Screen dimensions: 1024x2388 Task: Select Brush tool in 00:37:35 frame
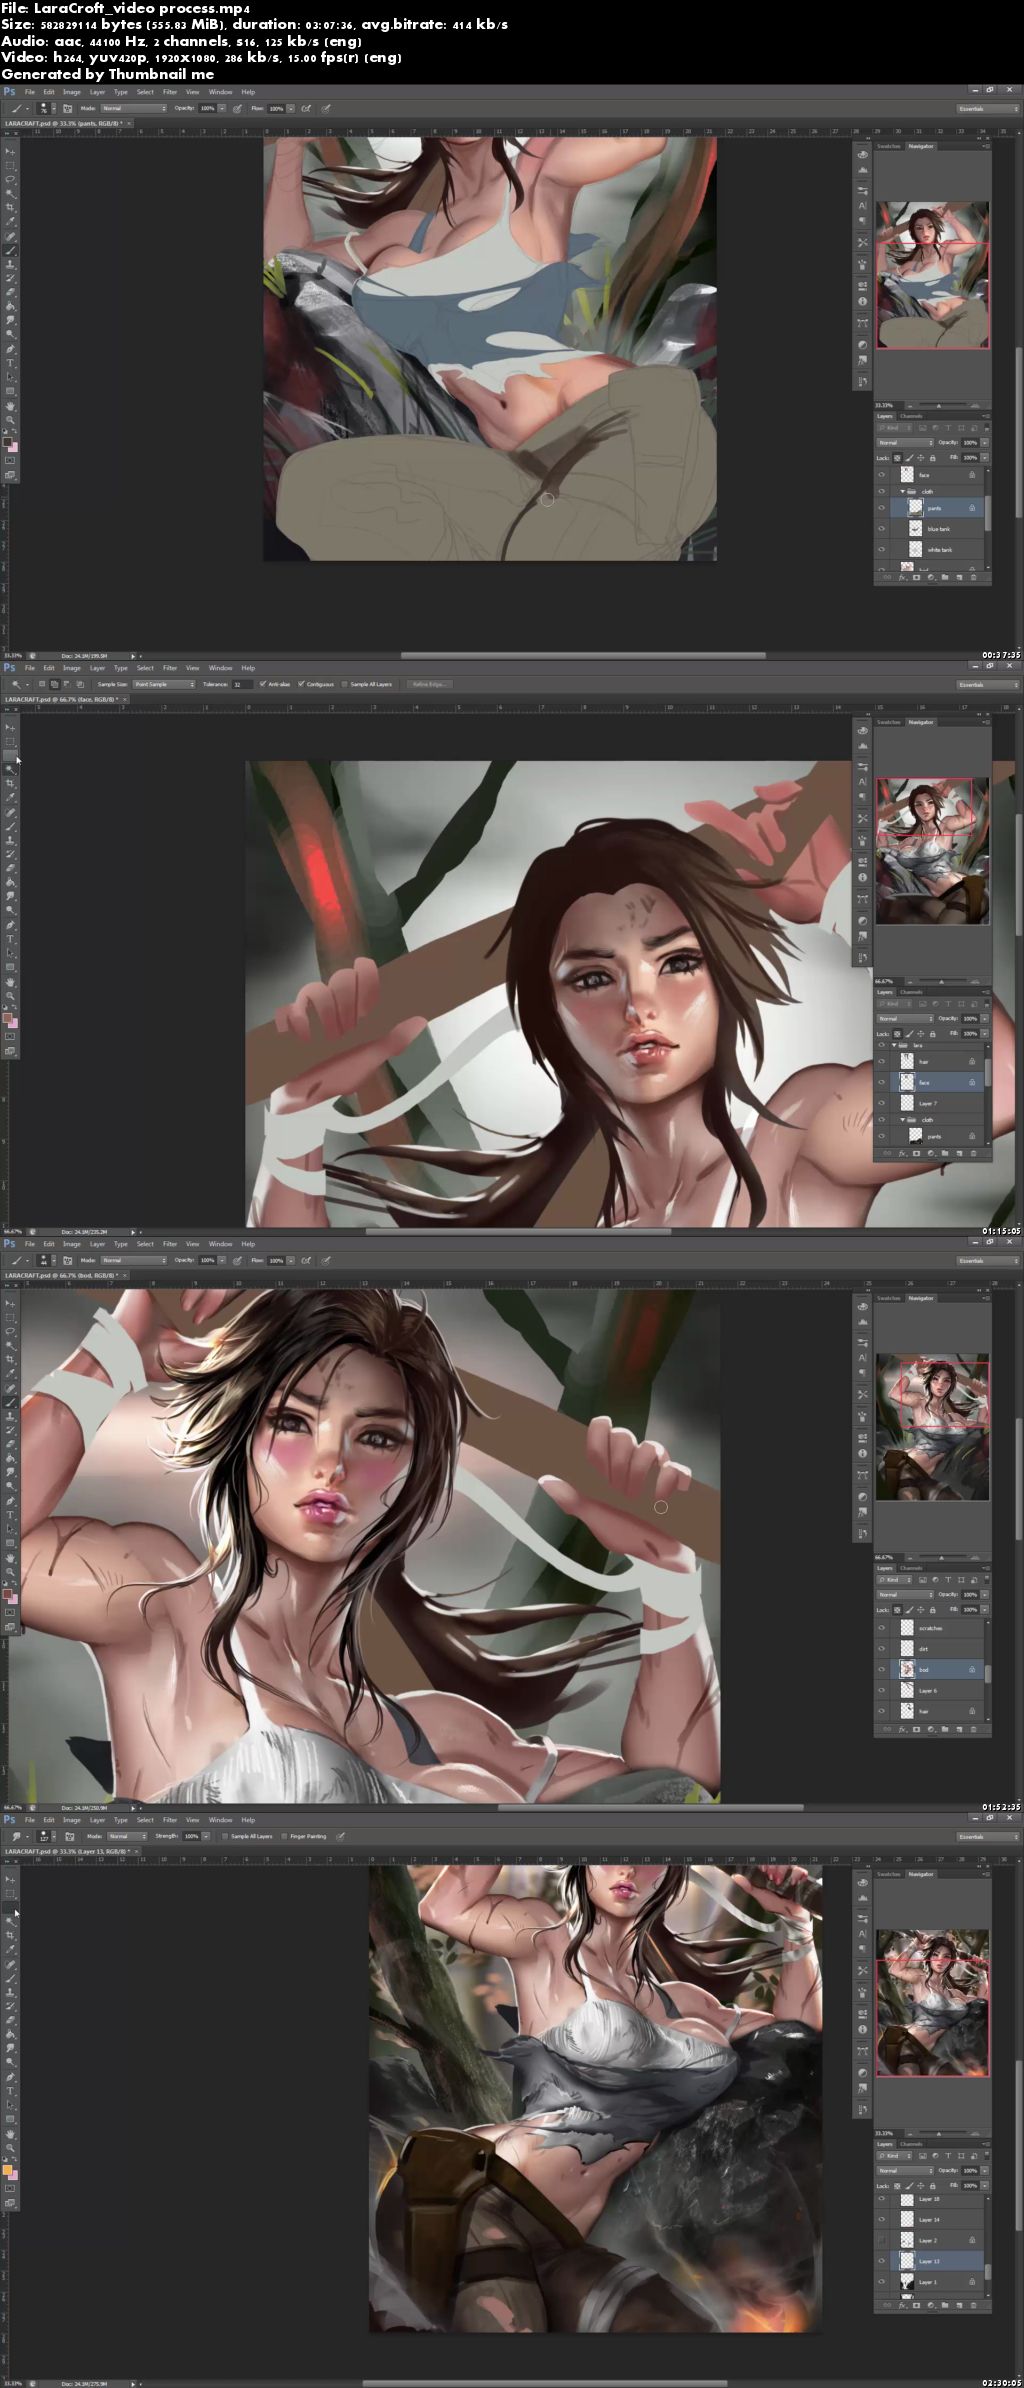(x=10, y=249)
